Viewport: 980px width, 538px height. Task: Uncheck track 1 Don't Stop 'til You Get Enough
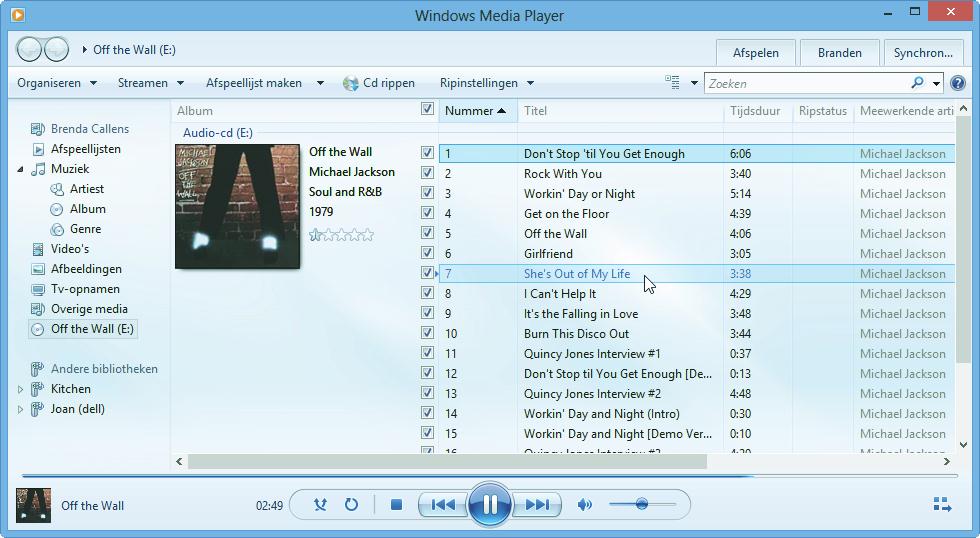[428, 152]
